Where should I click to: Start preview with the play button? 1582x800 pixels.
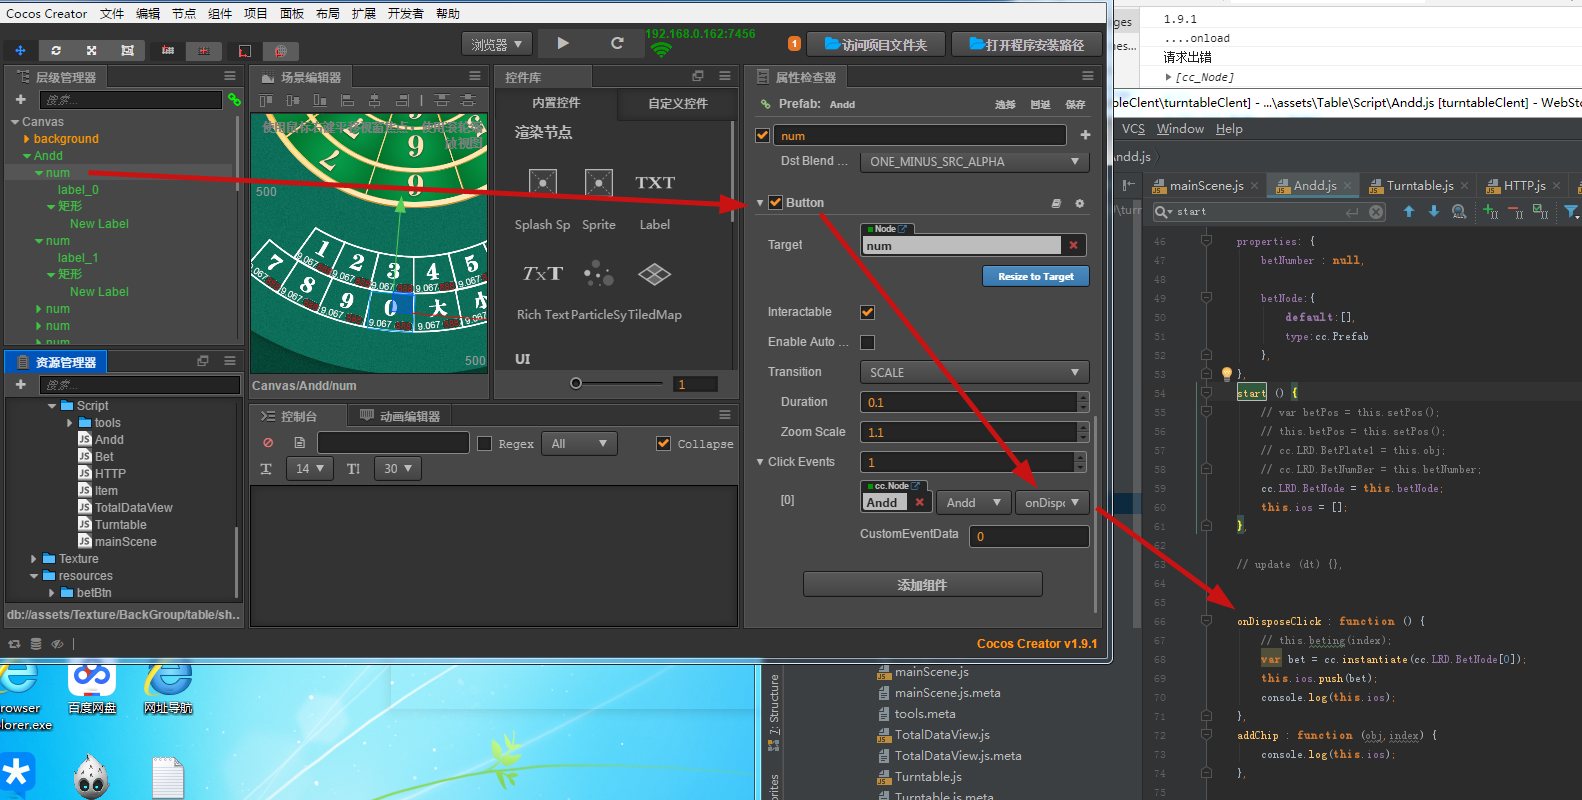coord(563,43)
